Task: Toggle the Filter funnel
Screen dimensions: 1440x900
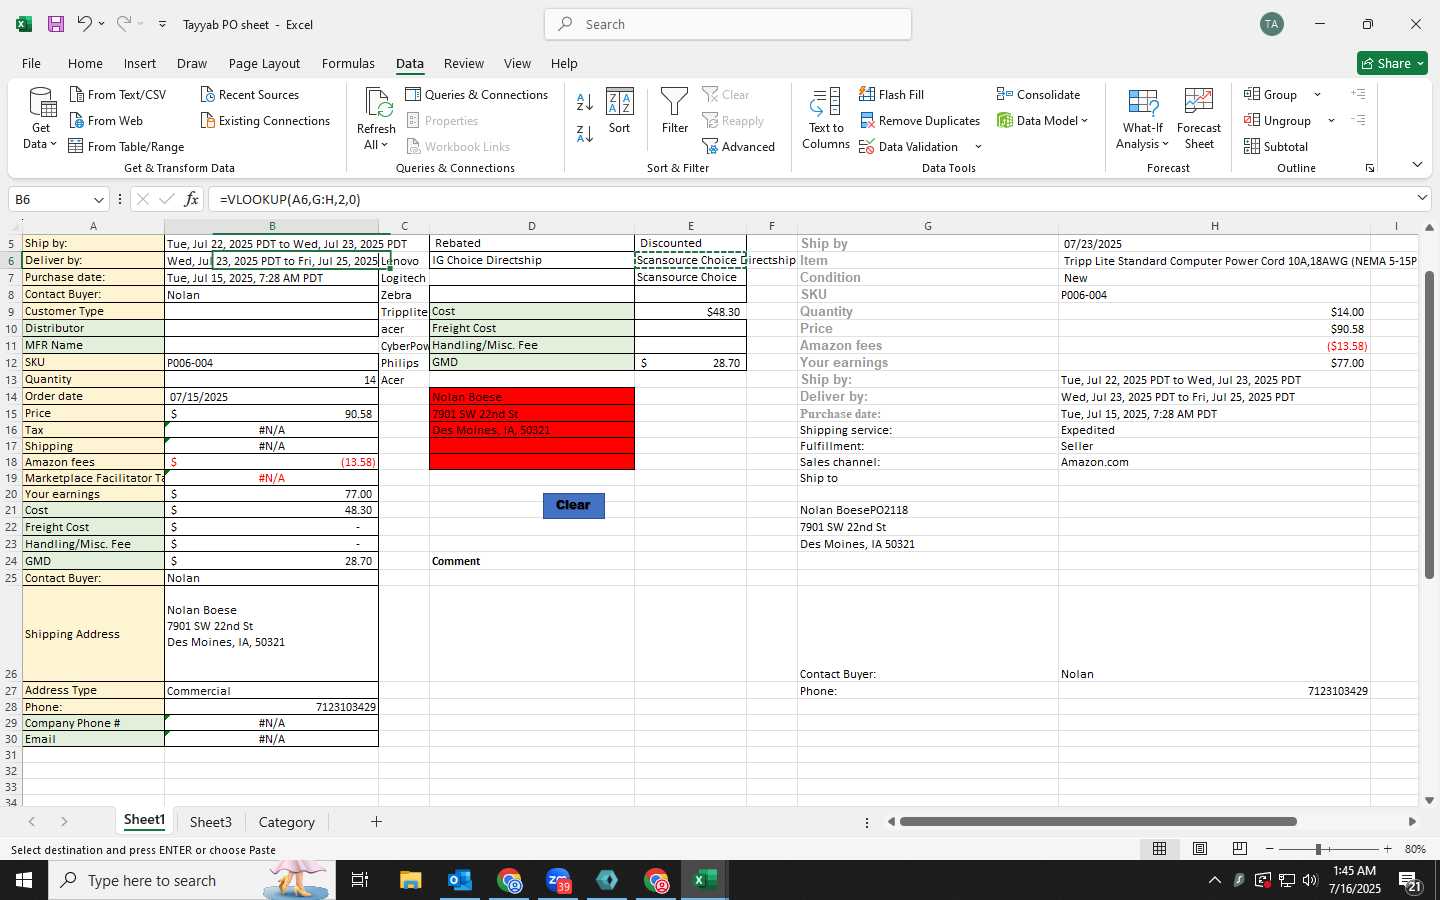Action: [x=675, y=111]
